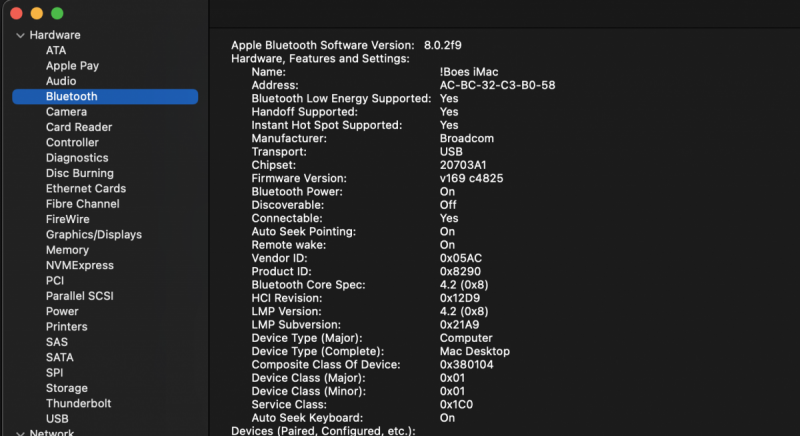Click firmware version v169 c4825

pos(471,178)
